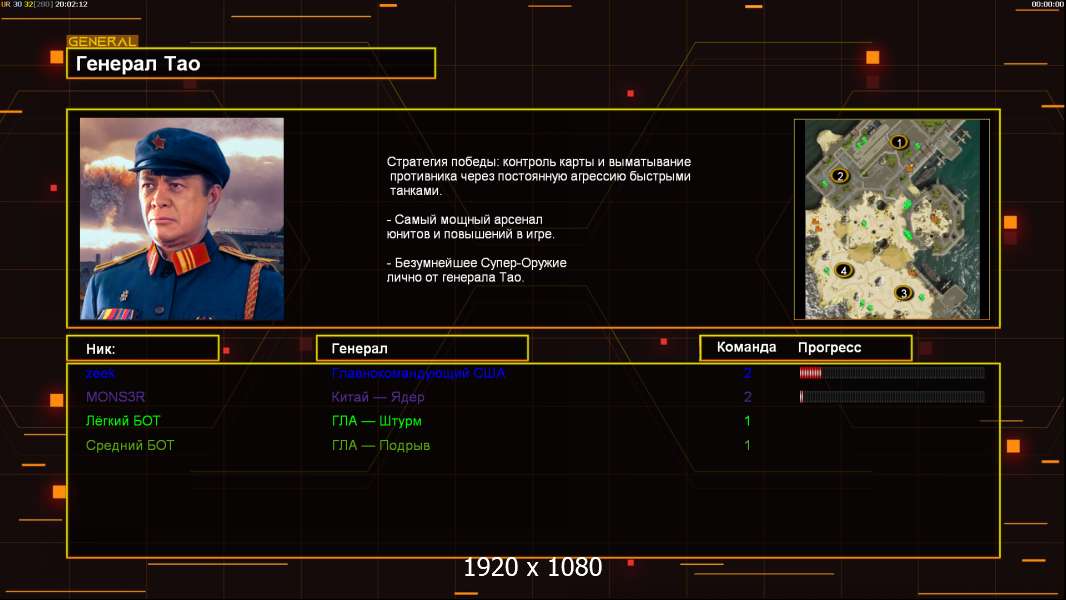
Task: Click team number 2 in zeek's row
Action: [x=748, y=373]
